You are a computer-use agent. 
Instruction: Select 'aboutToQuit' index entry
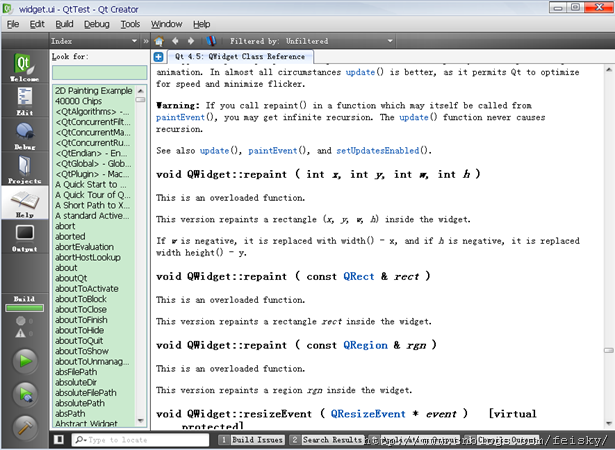coord(94,341)
